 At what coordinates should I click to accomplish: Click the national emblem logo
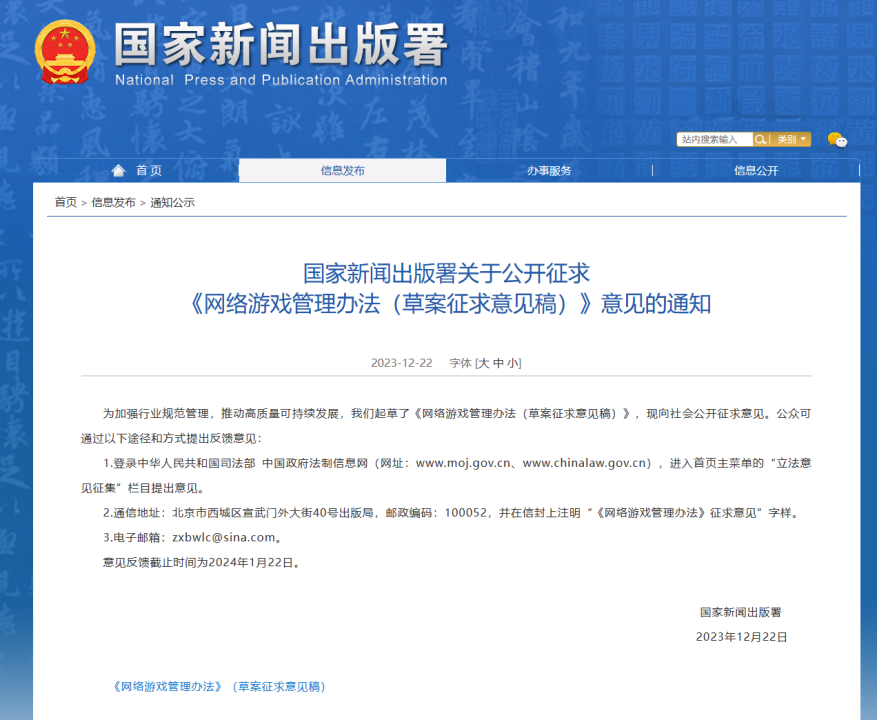(x=65, y=52)
